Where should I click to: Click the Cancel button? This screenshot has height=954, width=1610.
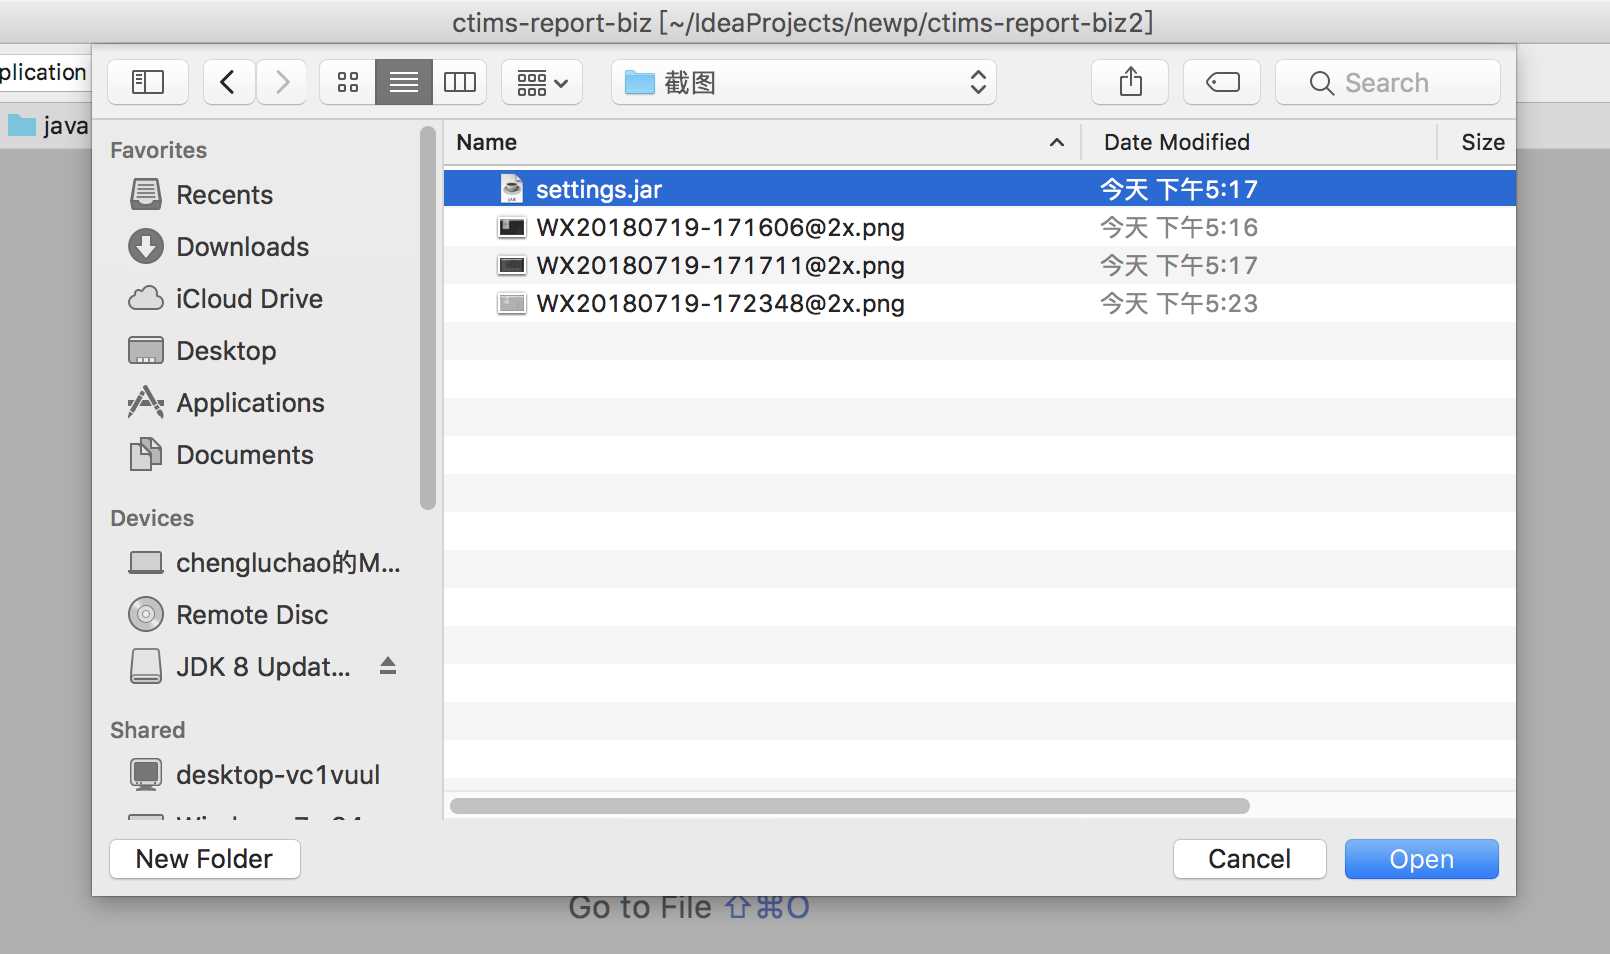pos(1250,859)
